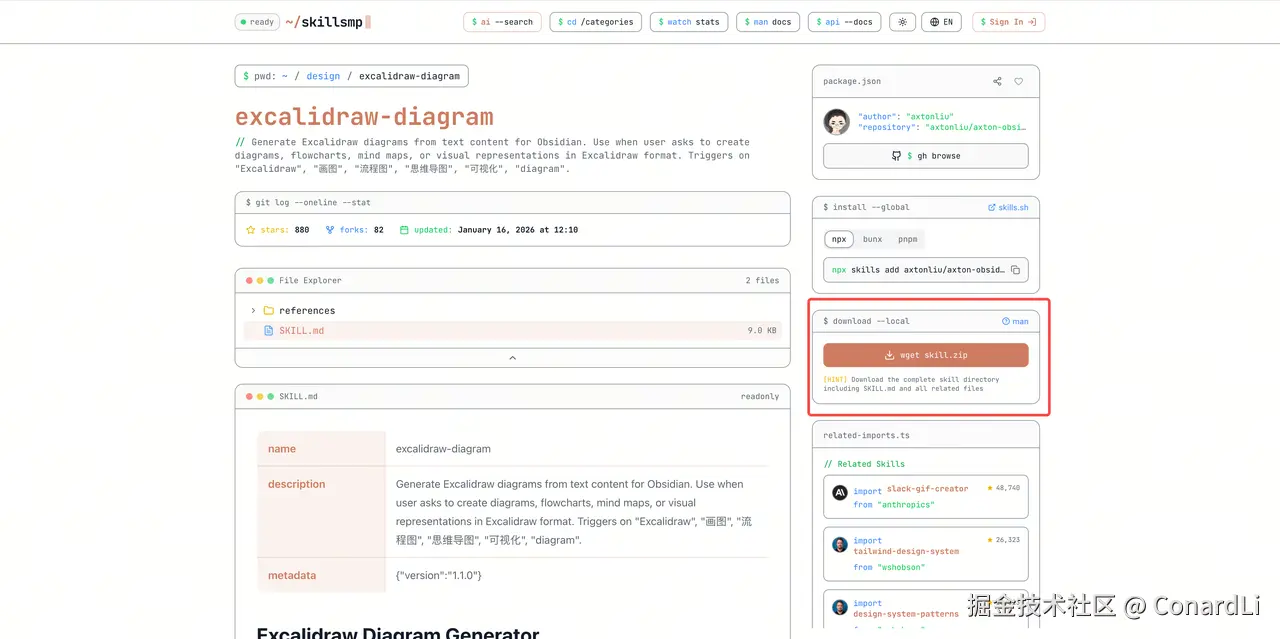This screenshot has height=639, width=1280.
Task: Open the EN language selector
Action: tap(942, 22)
